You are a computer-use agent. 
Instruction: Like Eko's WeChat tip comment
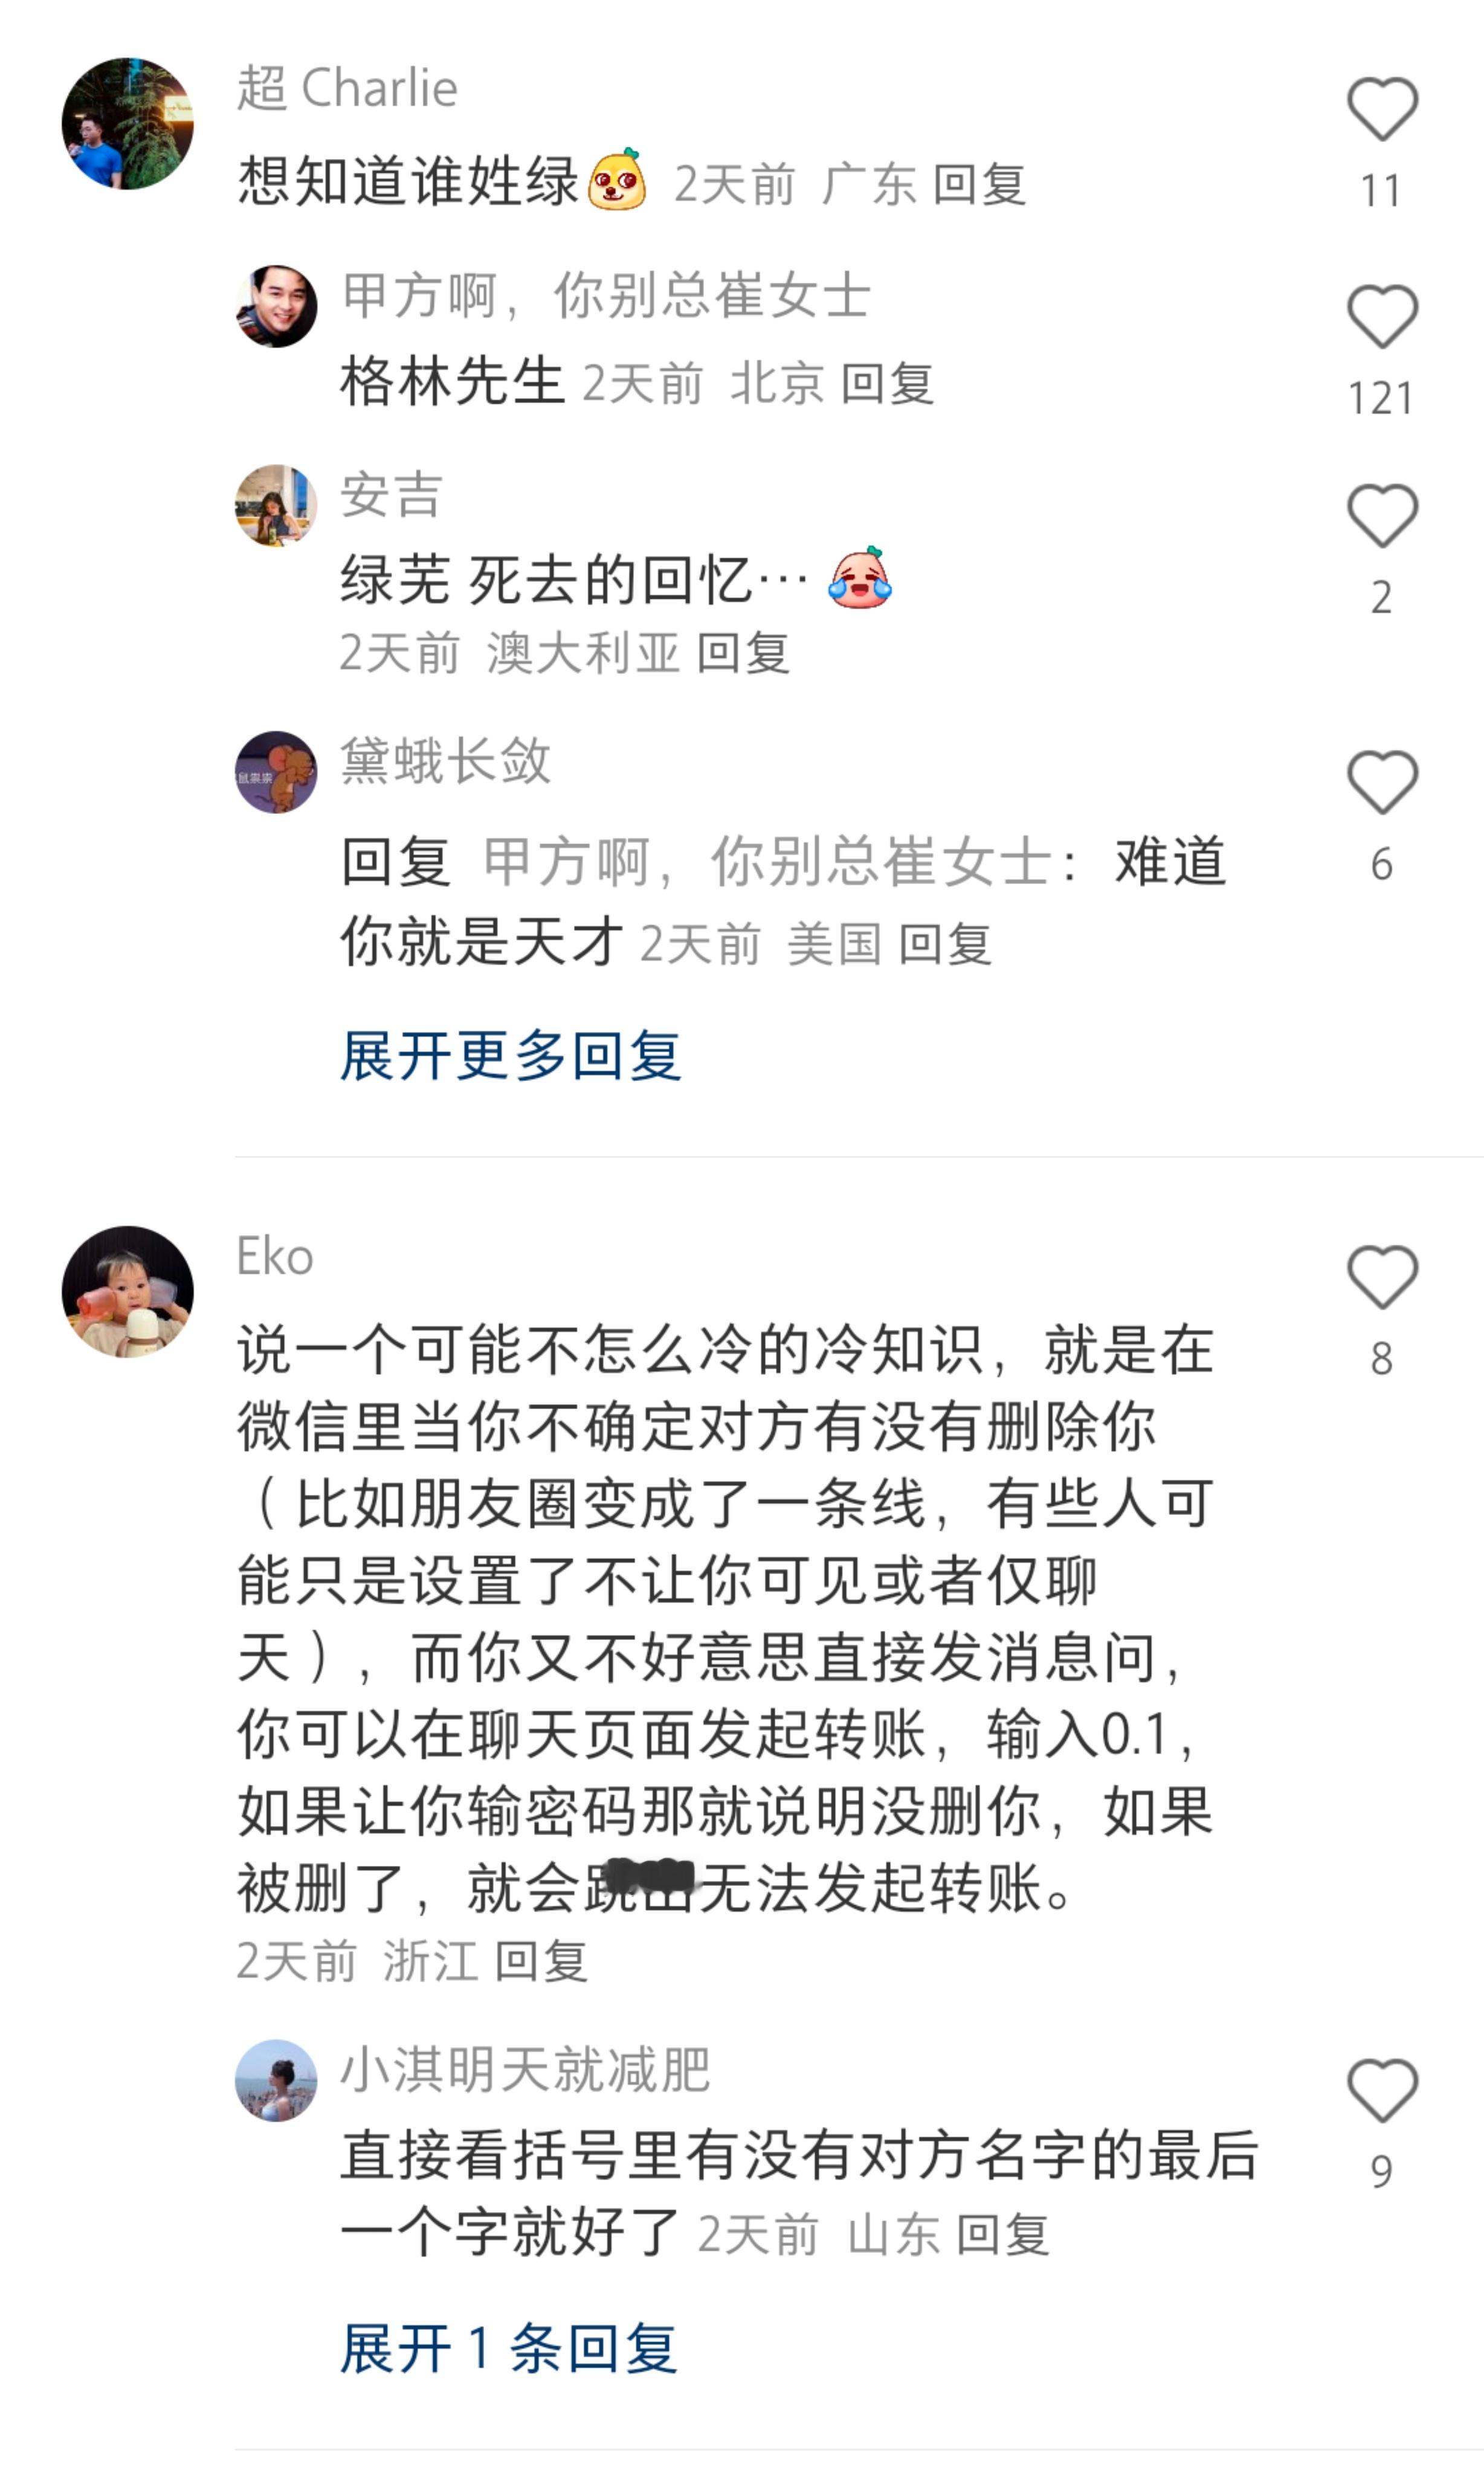click(1382, 1277)
